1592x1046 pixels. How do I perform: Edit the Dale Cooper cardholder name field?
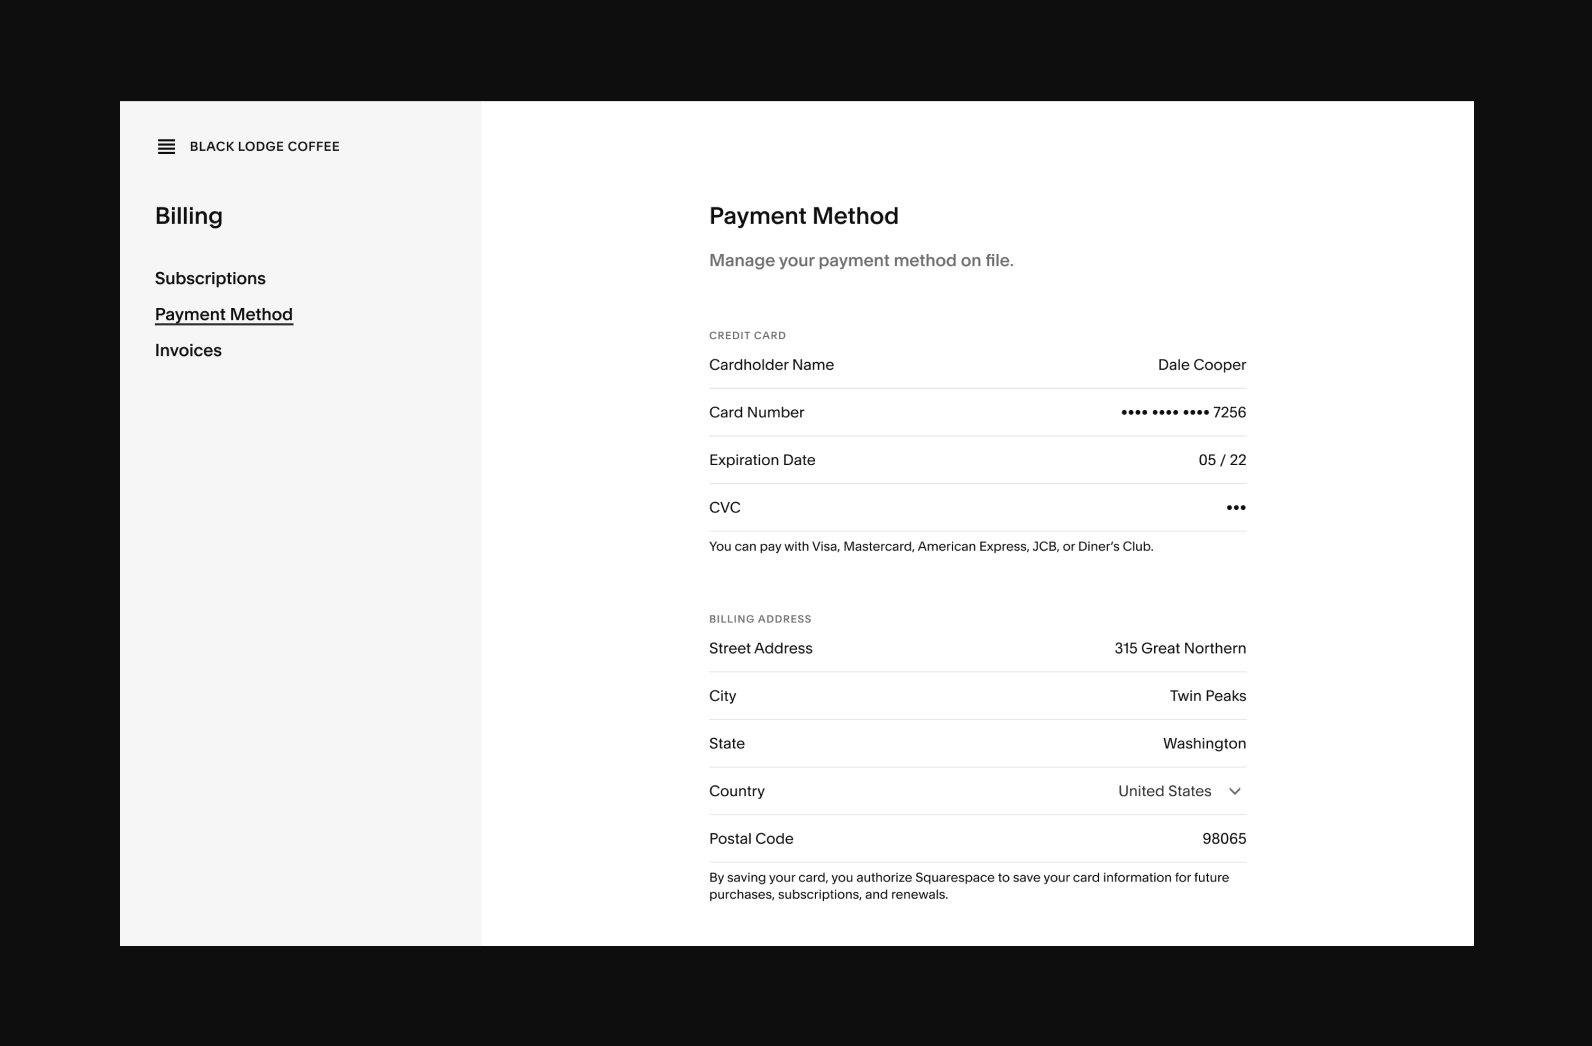(1202, 365)
